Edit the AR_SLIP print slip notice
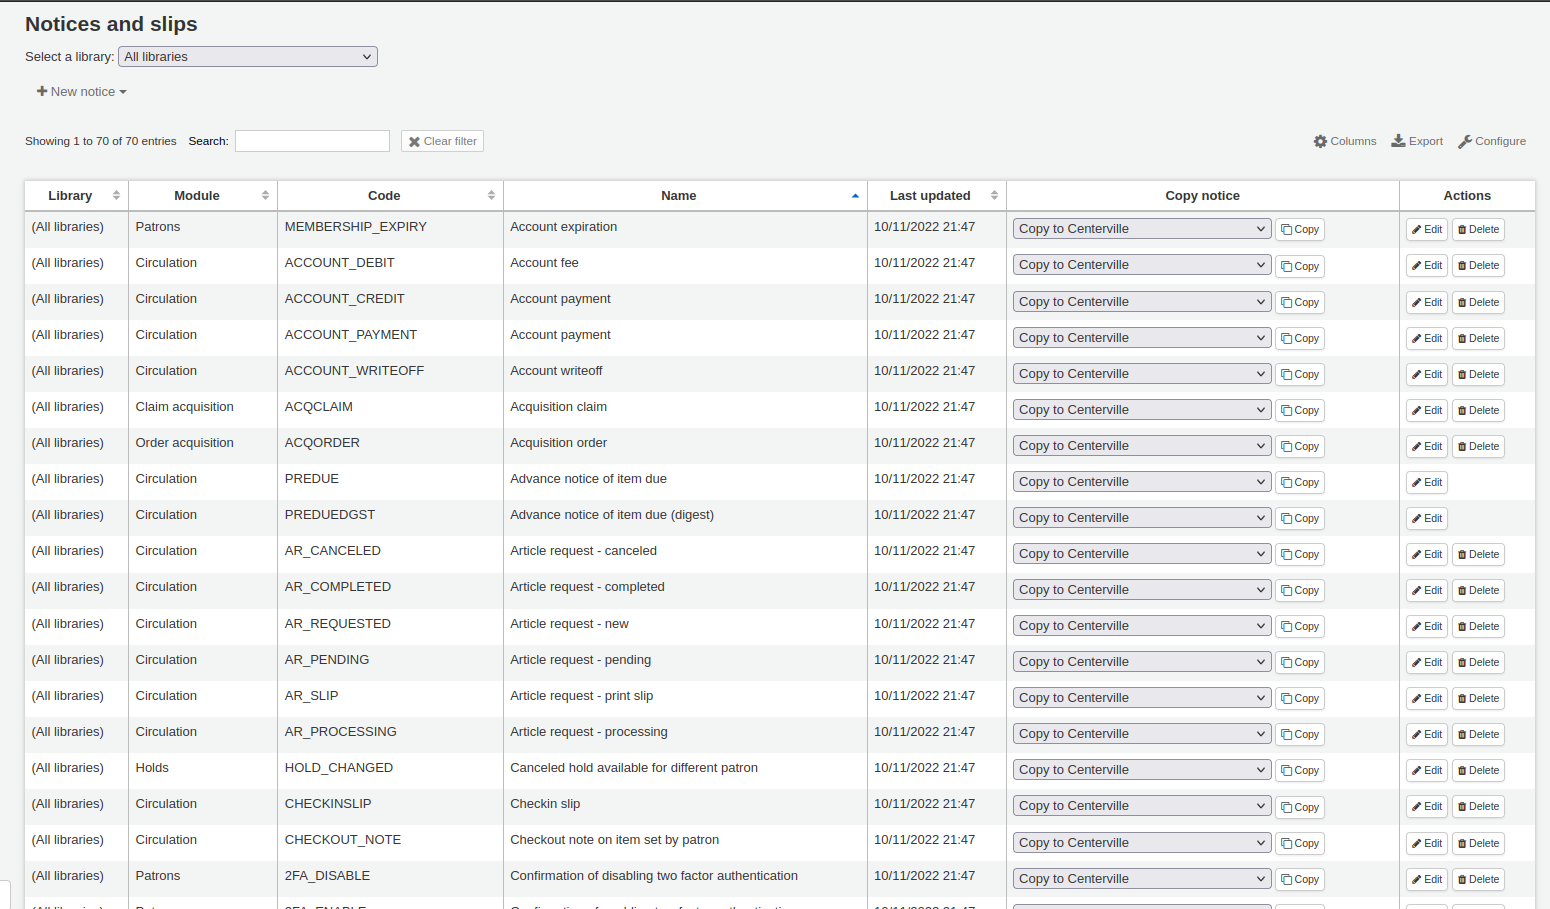Viewport: 1550px width, 909px height. click(x=1426, y=699)
